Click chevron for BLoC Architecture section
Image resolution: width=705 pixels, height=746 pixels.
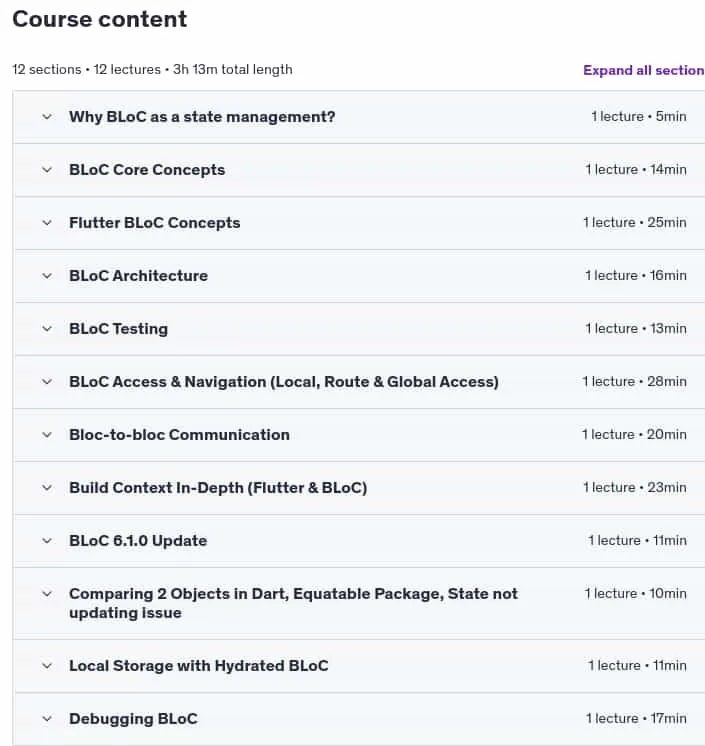click(x=47, y=276)
